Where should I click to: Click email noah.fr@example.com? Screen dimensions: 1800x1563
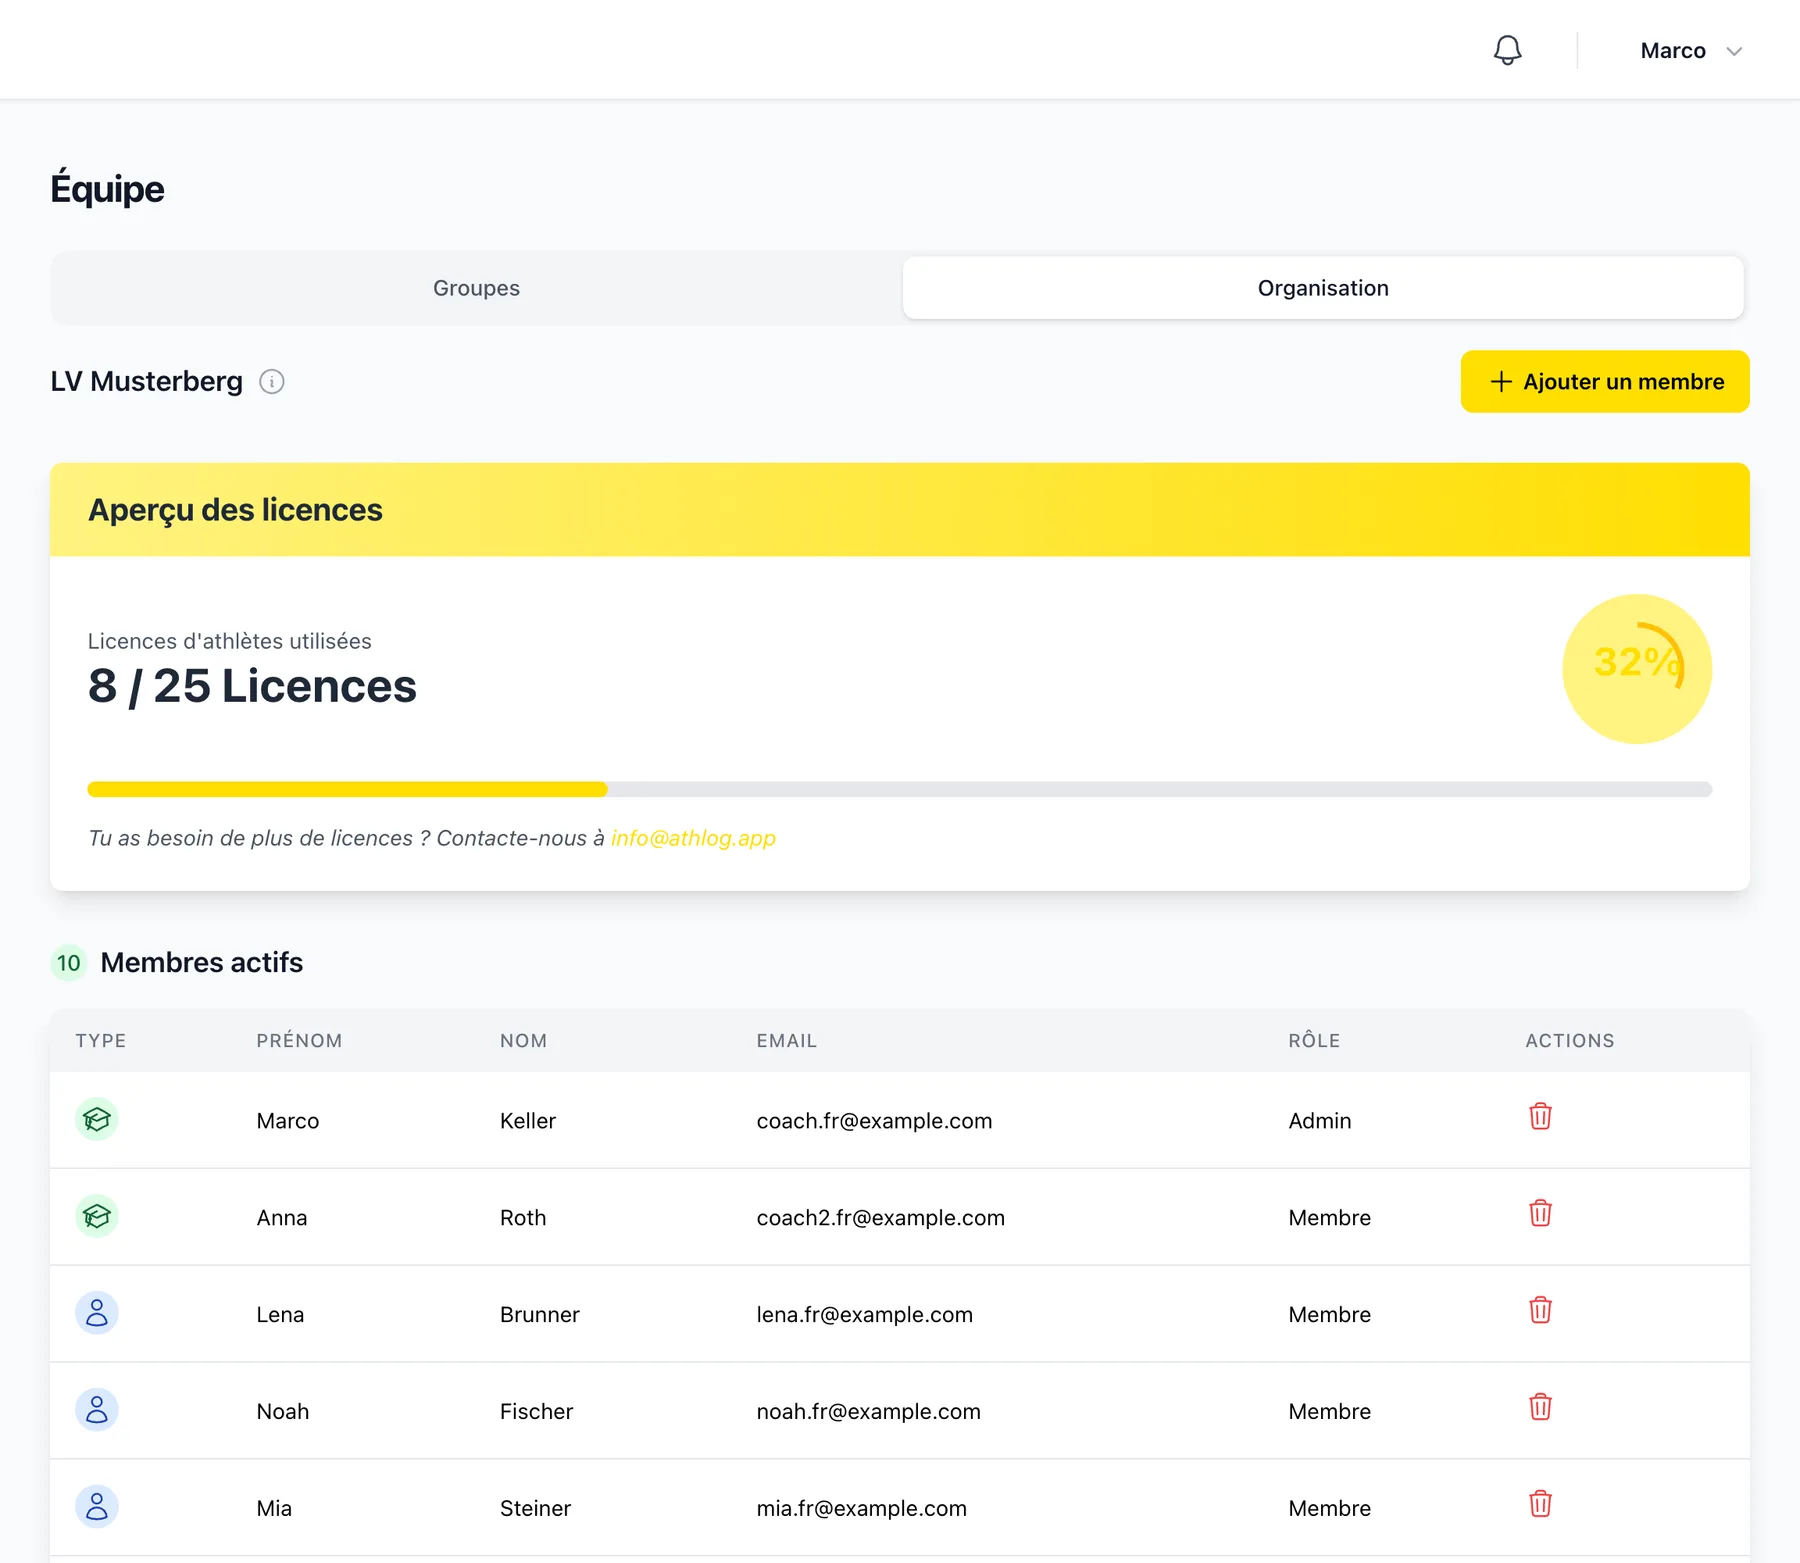click(869, 1412)
